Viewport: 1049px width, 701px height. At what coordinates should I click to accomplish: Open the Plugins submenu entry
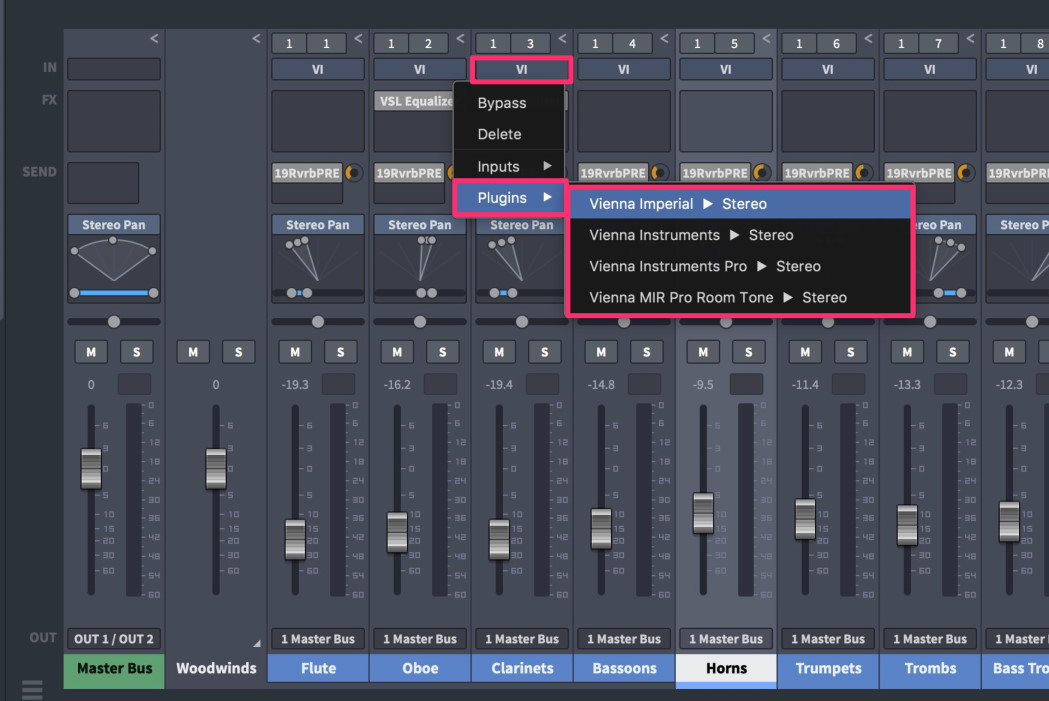tap(510, 198)
